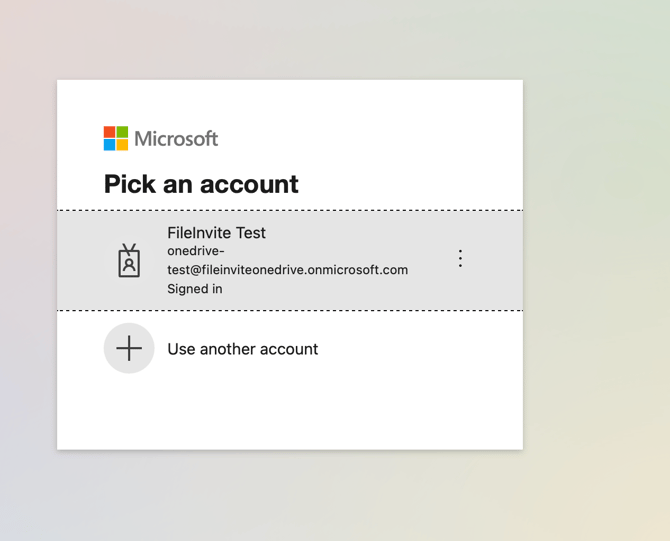Click the "onedrive-" line of the email

tap(196, 251)
